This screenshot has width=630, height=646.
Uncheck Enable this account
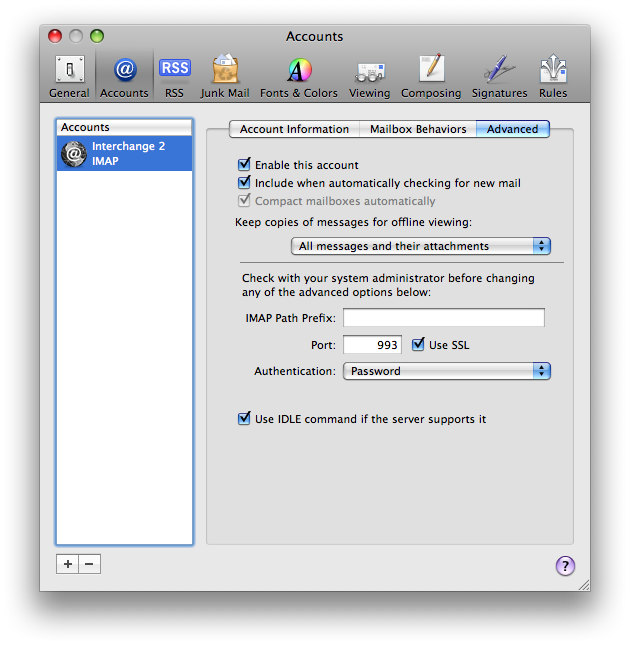244,165
